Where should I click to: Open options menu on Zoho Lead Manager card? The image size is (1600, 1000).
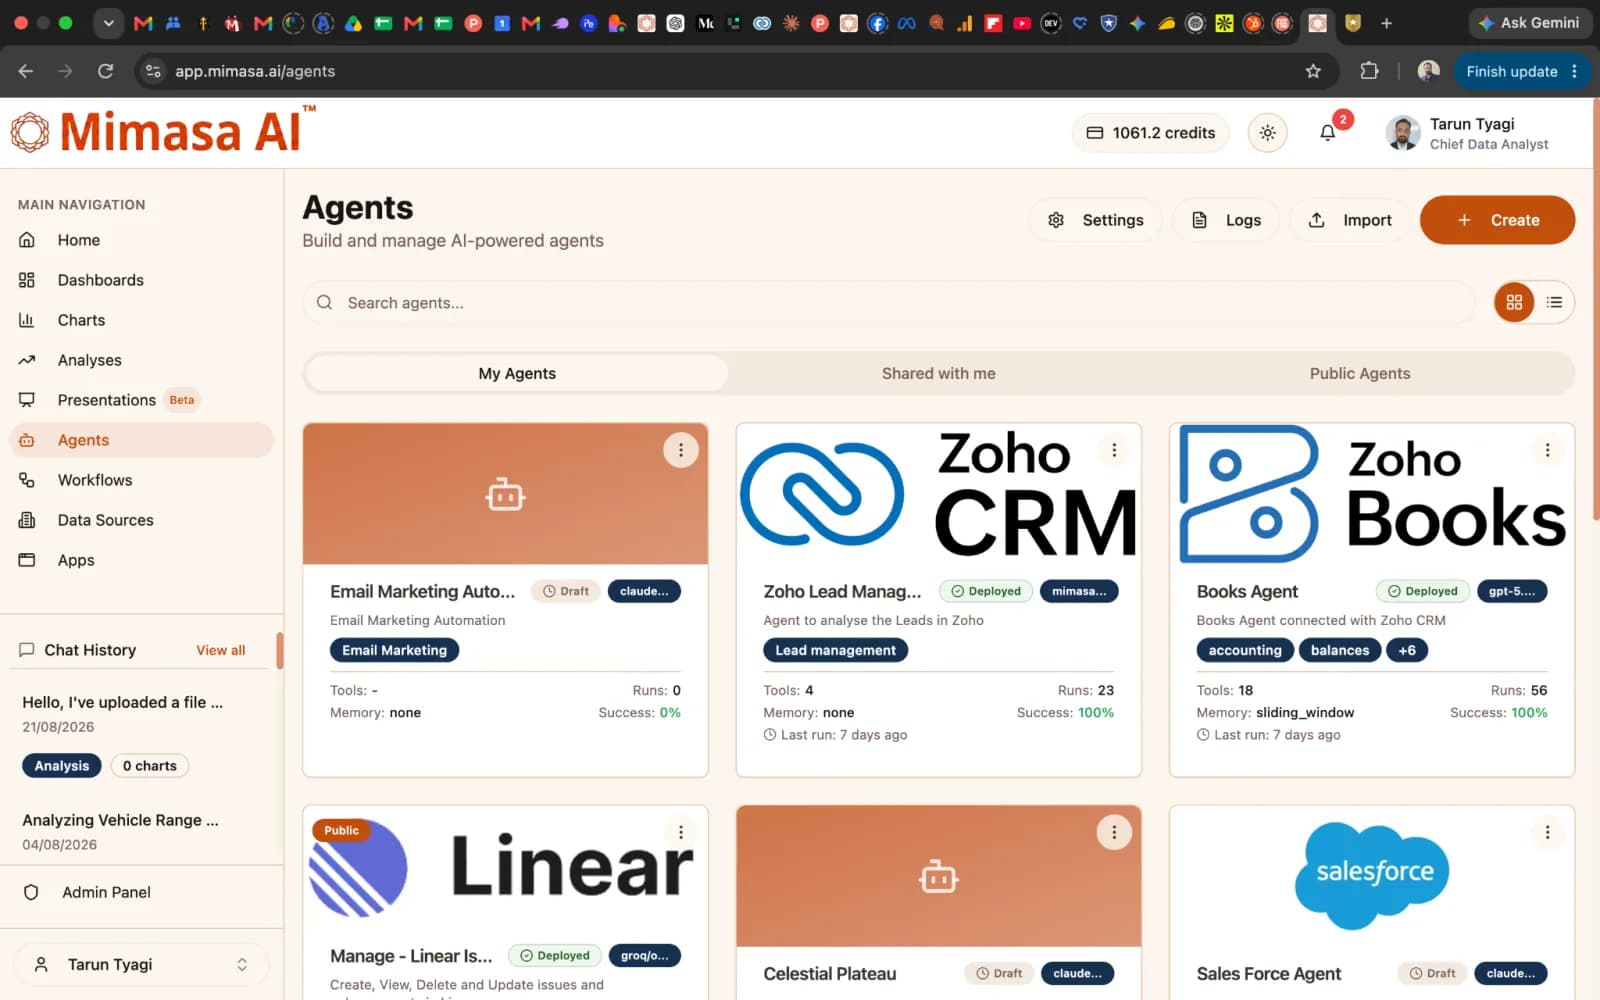(1114, 450)
